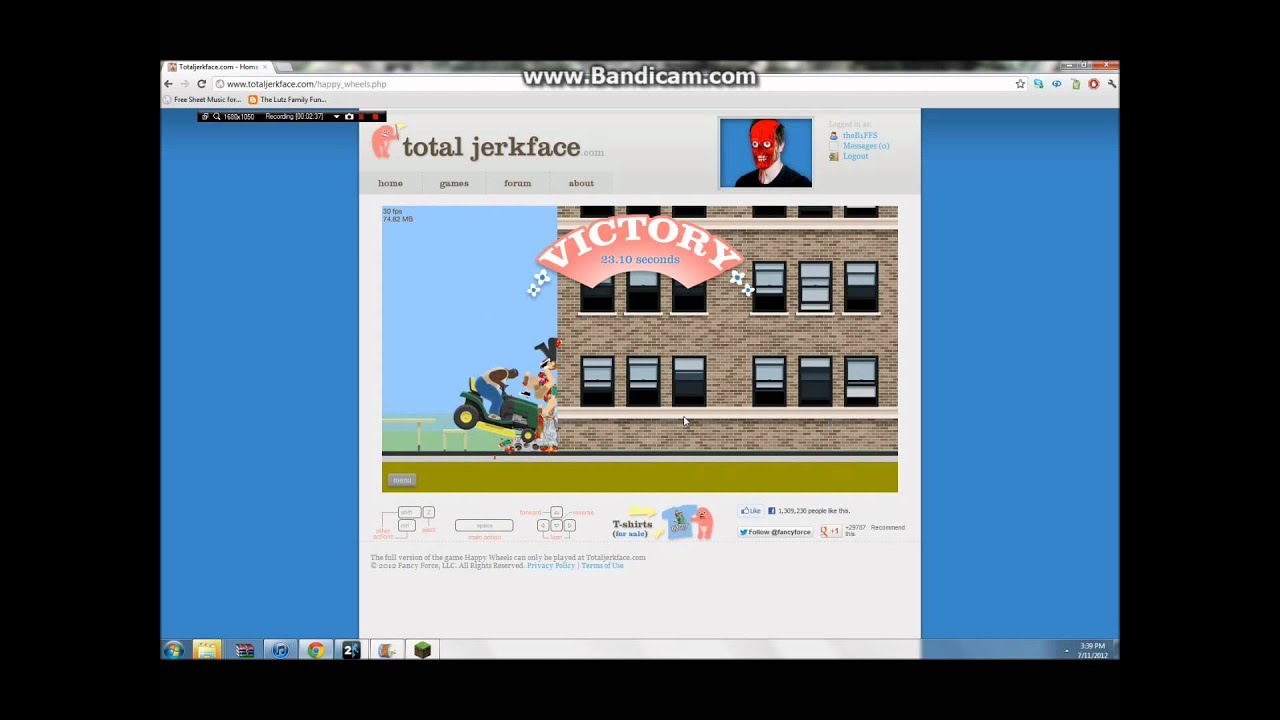Image resolution: width=1280 pixels, height=720 pixels.
Task: Reload the Totaljerkface page
Action: (x=201, y=84)
